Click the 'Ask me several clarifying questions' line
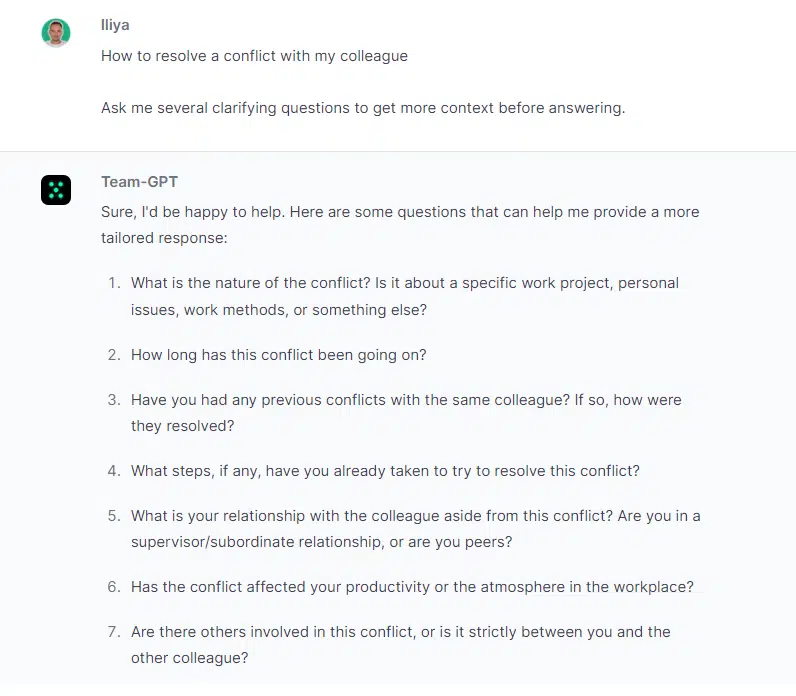Screen dimensions: 796x696 pos(363,108)
